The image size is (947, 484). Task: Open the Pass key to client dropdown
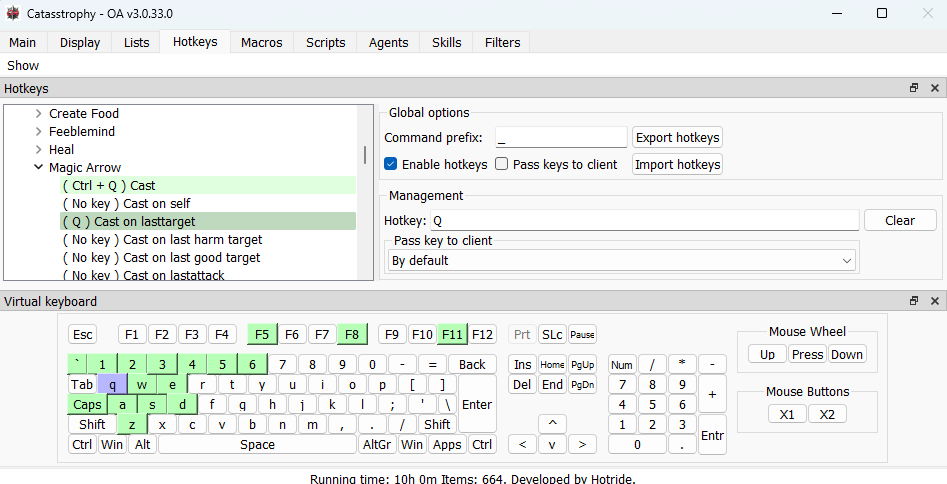pos(620,261)
